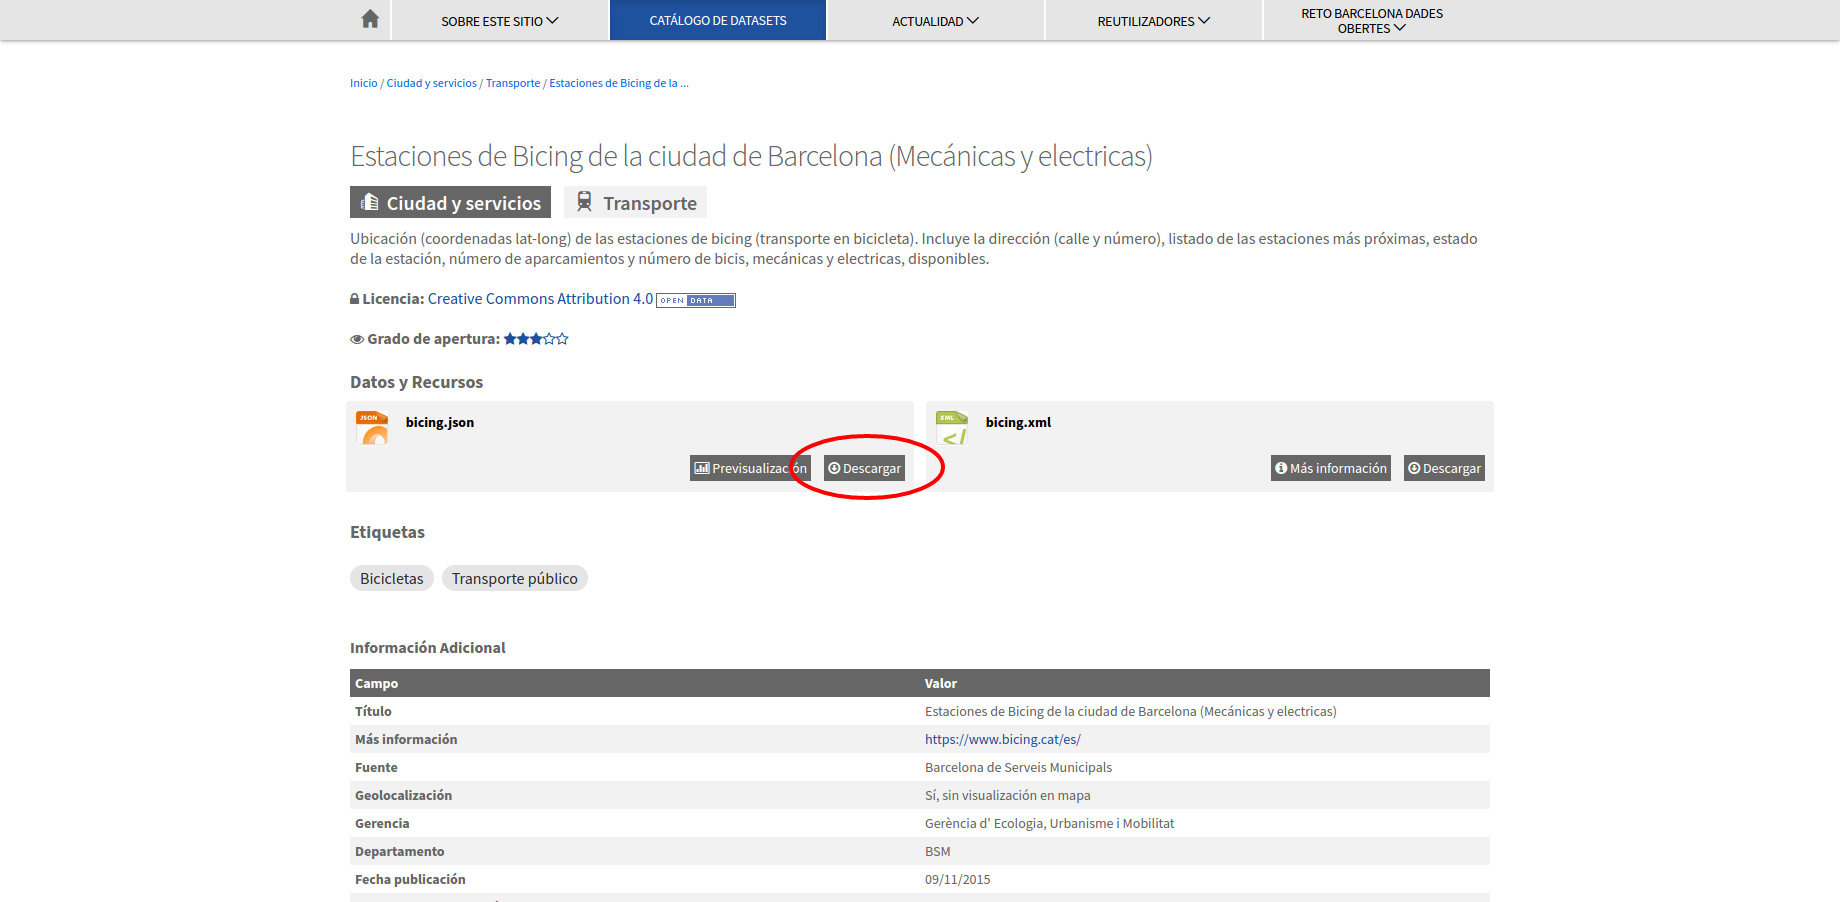Expand the ACTUALIDAD menu
This screenshot has width=1840, height=902.
(934, 19)
